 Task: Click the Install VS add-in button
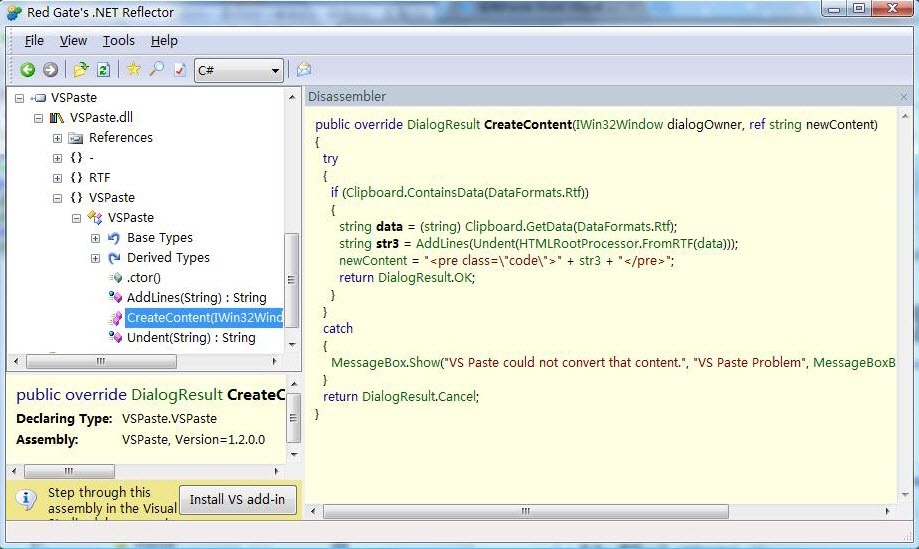tap(237, 500)
